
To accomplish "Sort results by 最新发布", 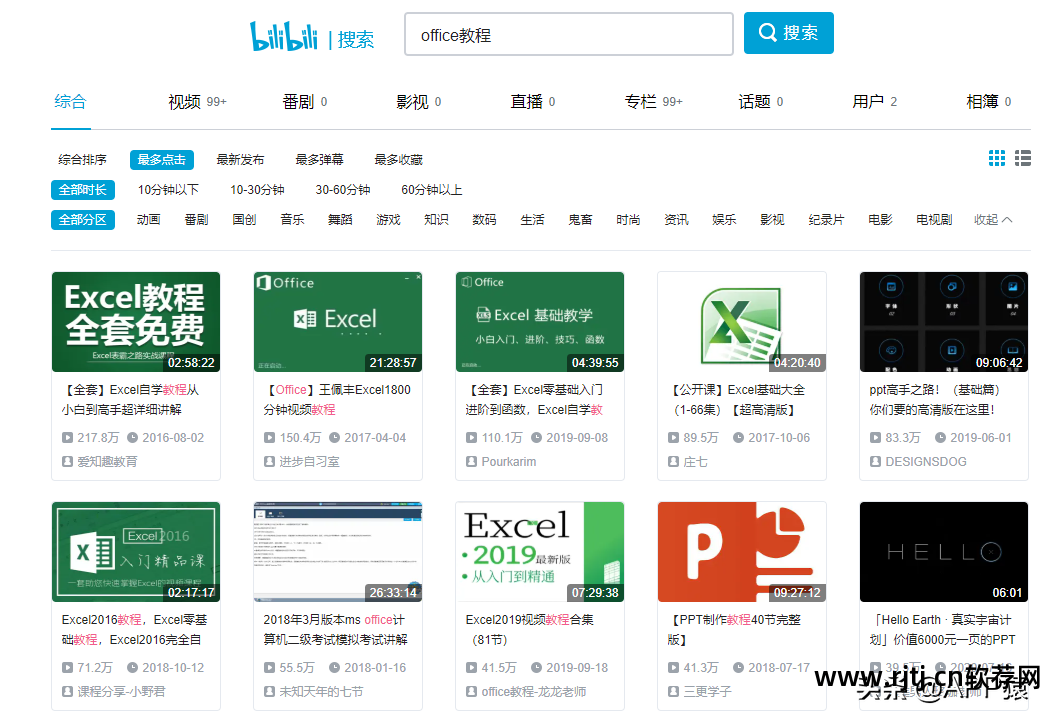I will click(x=240, y=159).
